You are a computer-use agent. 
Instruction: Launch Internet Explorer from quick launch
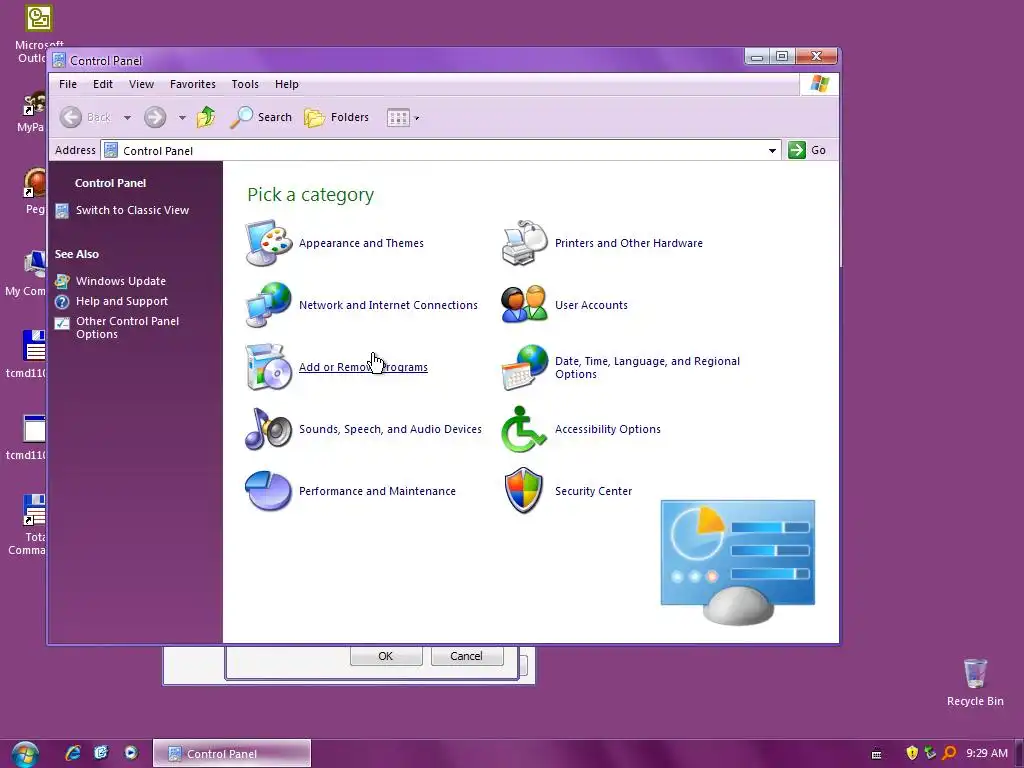pyautogui.click(x=73, y=753)
